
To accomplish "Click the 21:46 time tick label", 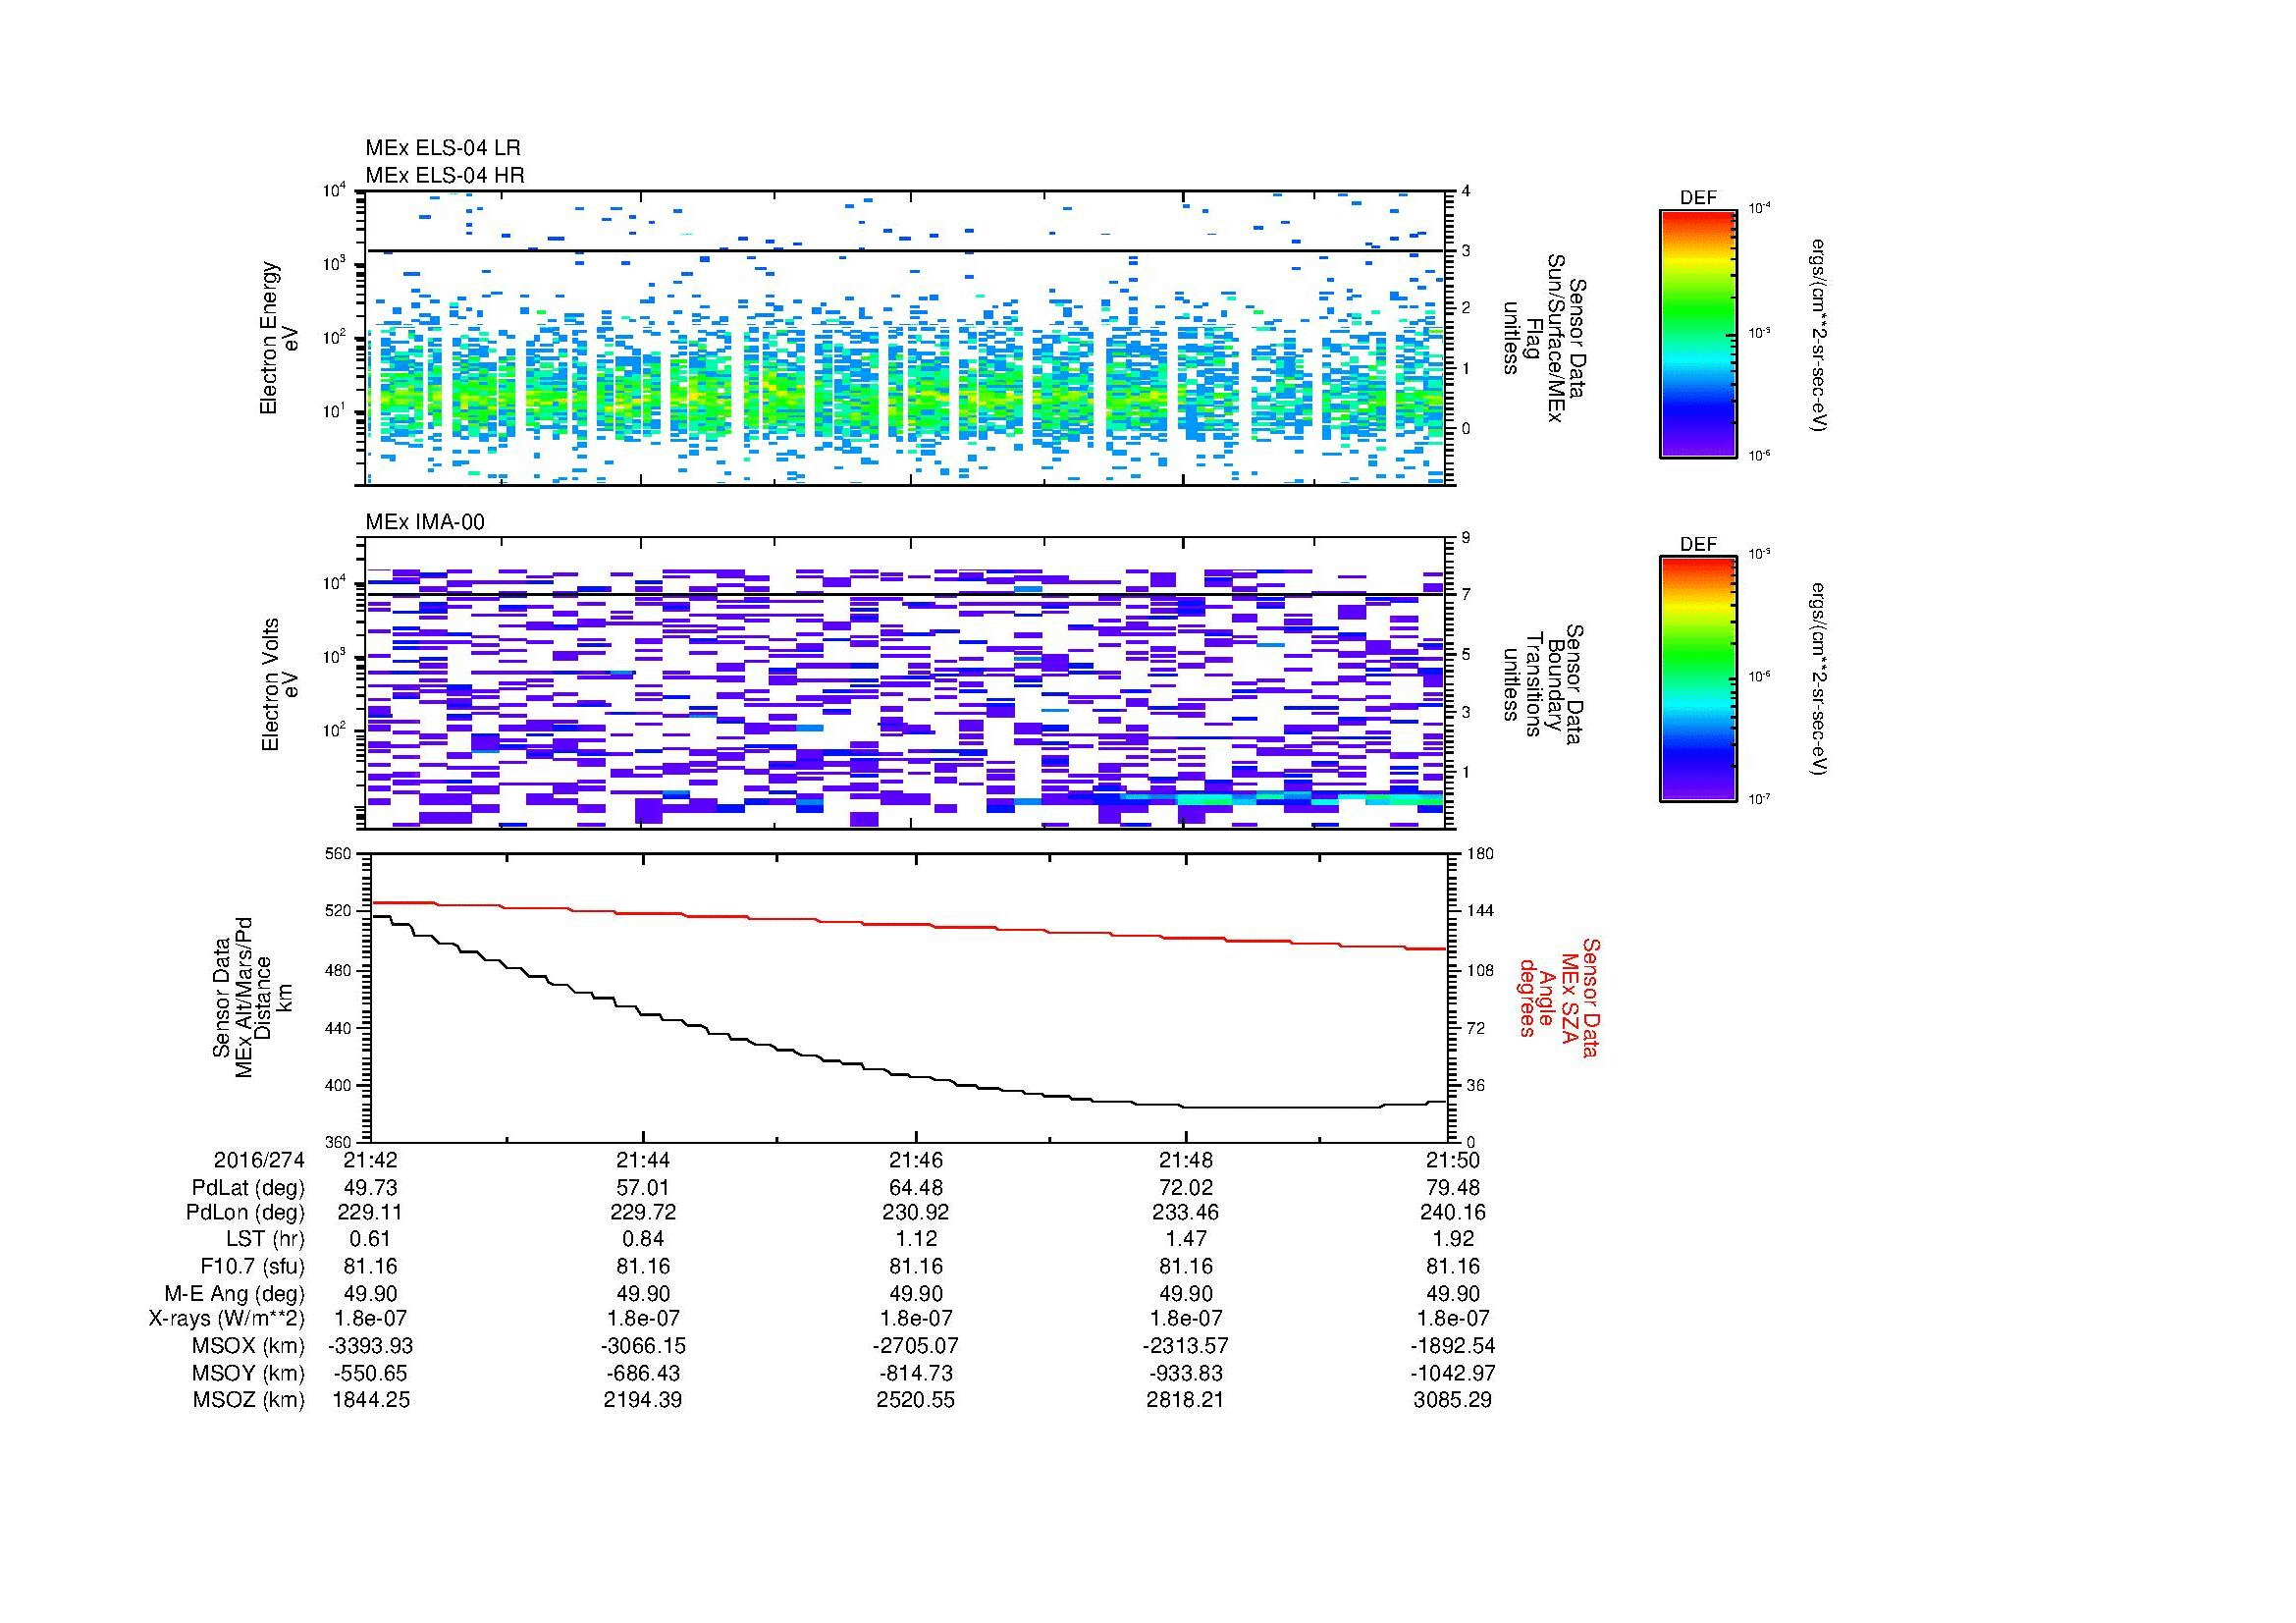I will coord(915,1161).
